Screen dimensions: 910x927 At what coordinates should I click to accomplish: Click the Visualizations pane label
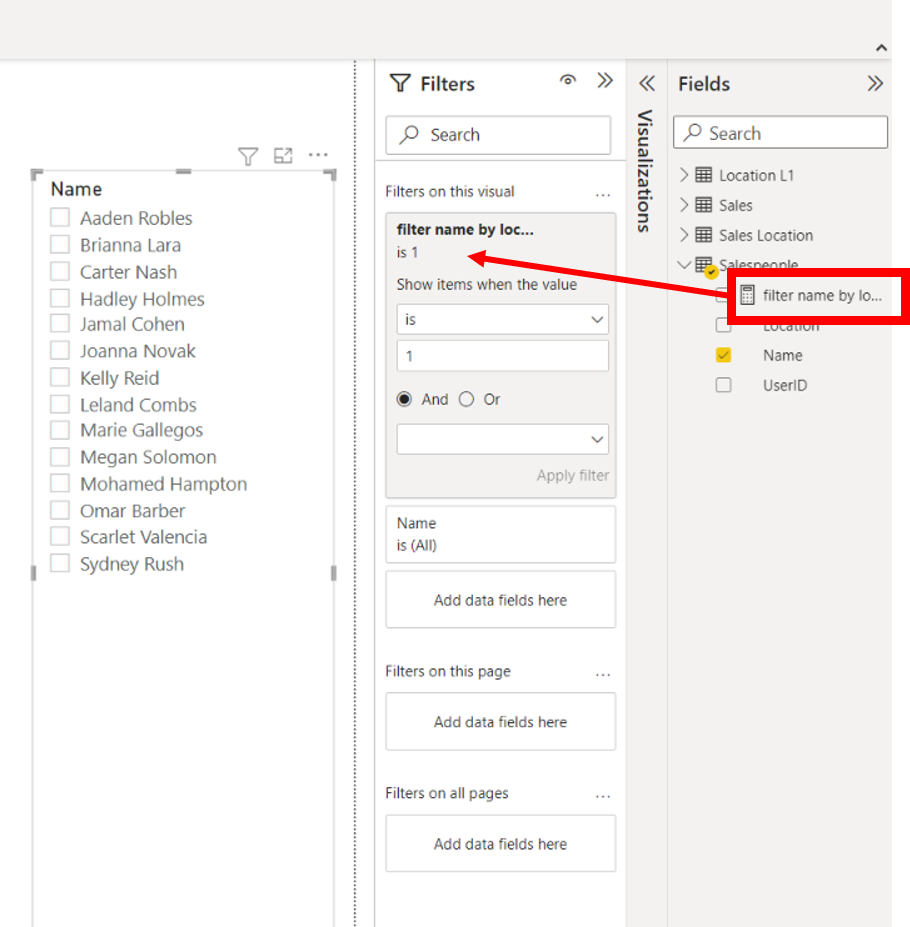(645, 171)
